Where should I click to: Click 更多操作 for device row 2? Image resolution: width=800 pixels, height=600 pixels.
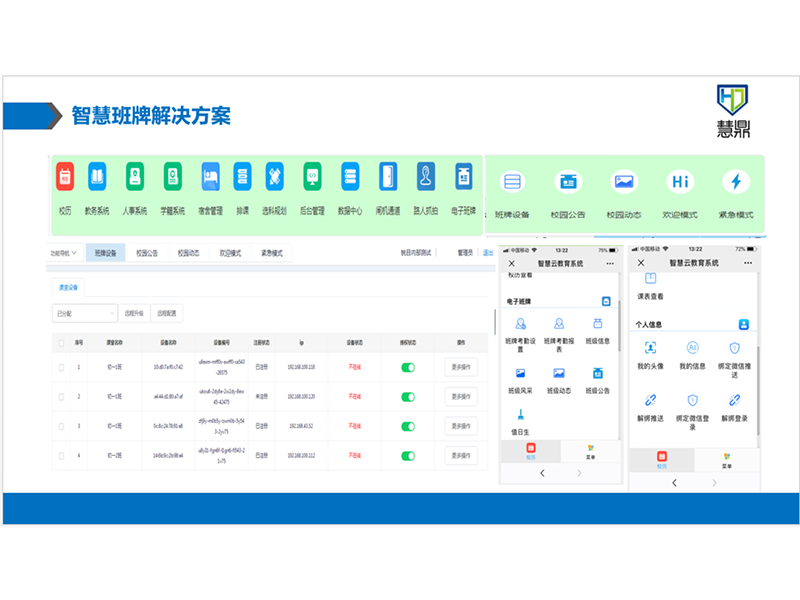pos(461,396)
